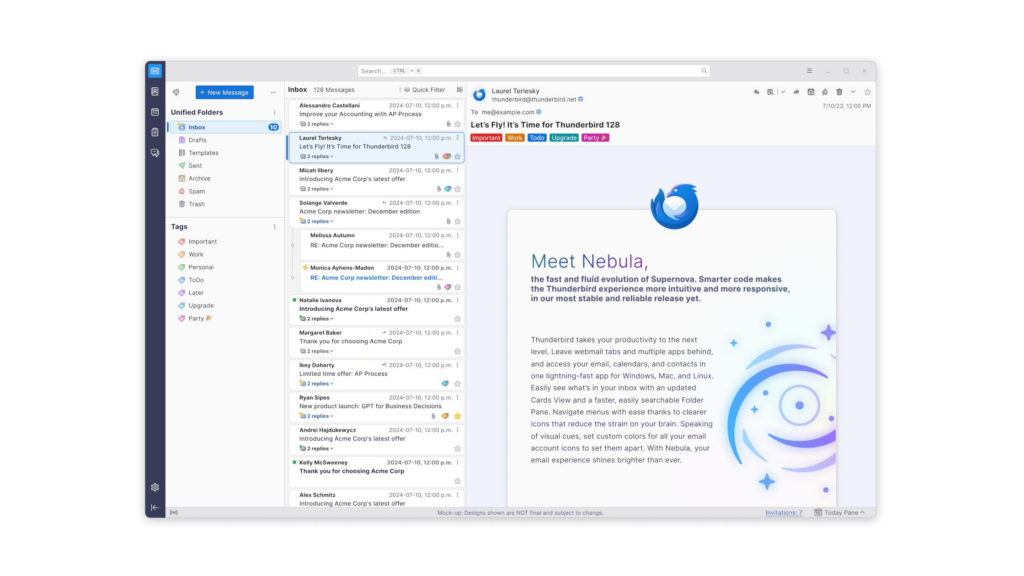The height and width of the screenshot is (576, 1024).
Task: Open the Invitations: 7 link
Action: [784, 513]
